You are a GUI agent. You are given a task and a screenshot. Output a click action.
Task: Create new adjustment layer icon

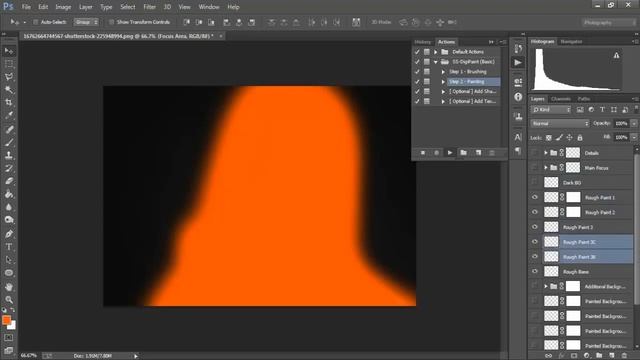pyautogui.click(x=587, y=356)
